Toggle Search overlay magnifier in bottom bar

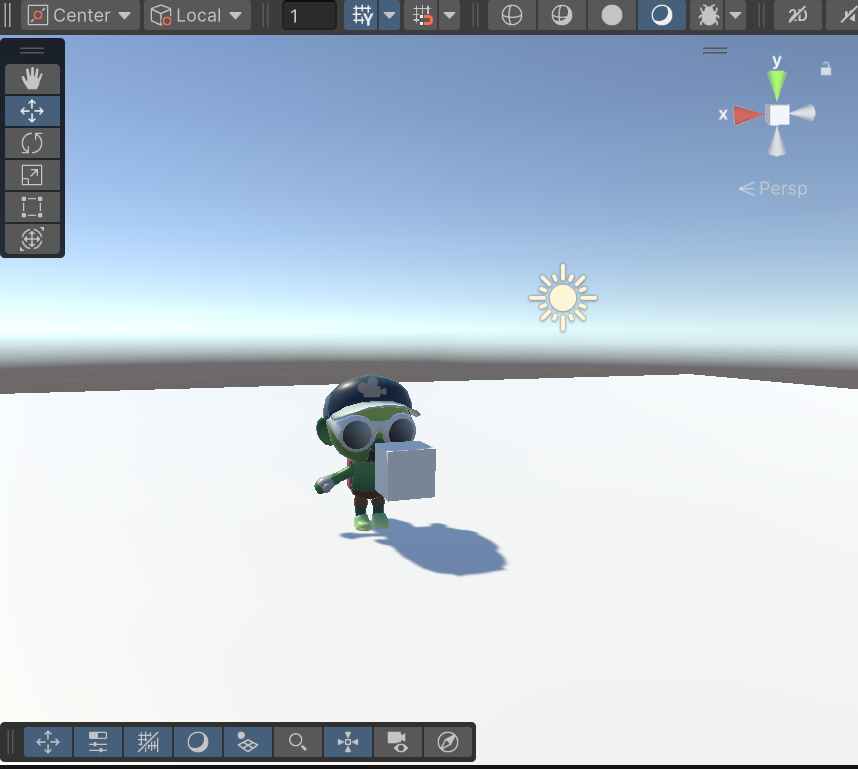[298, 742]
